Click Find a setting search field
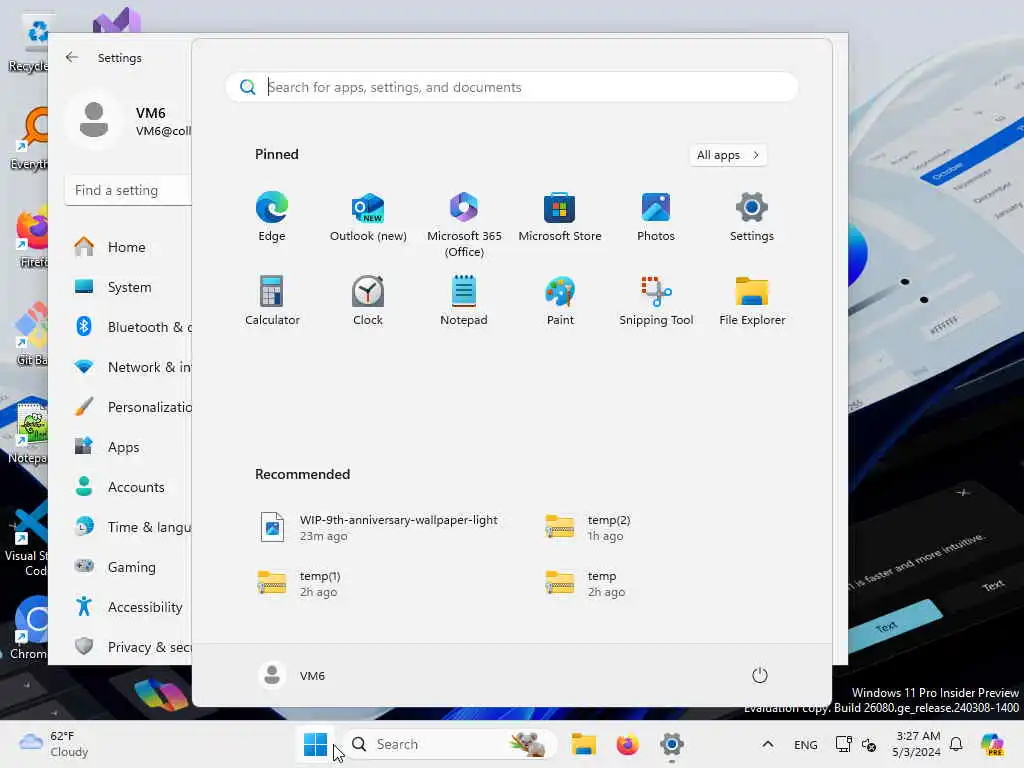The image size is (1024, 768). (128, 190)
